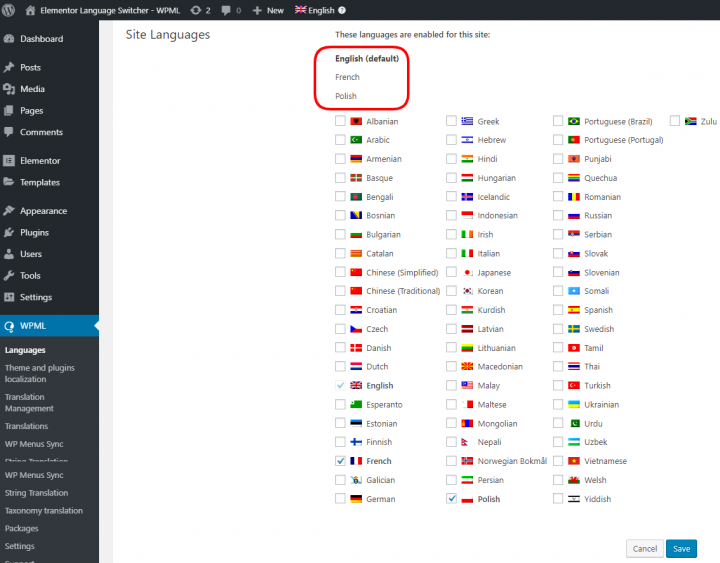Enable the Portuguese (Portugal) checkbox
The image size is (720, 563).
click(558, 140)
